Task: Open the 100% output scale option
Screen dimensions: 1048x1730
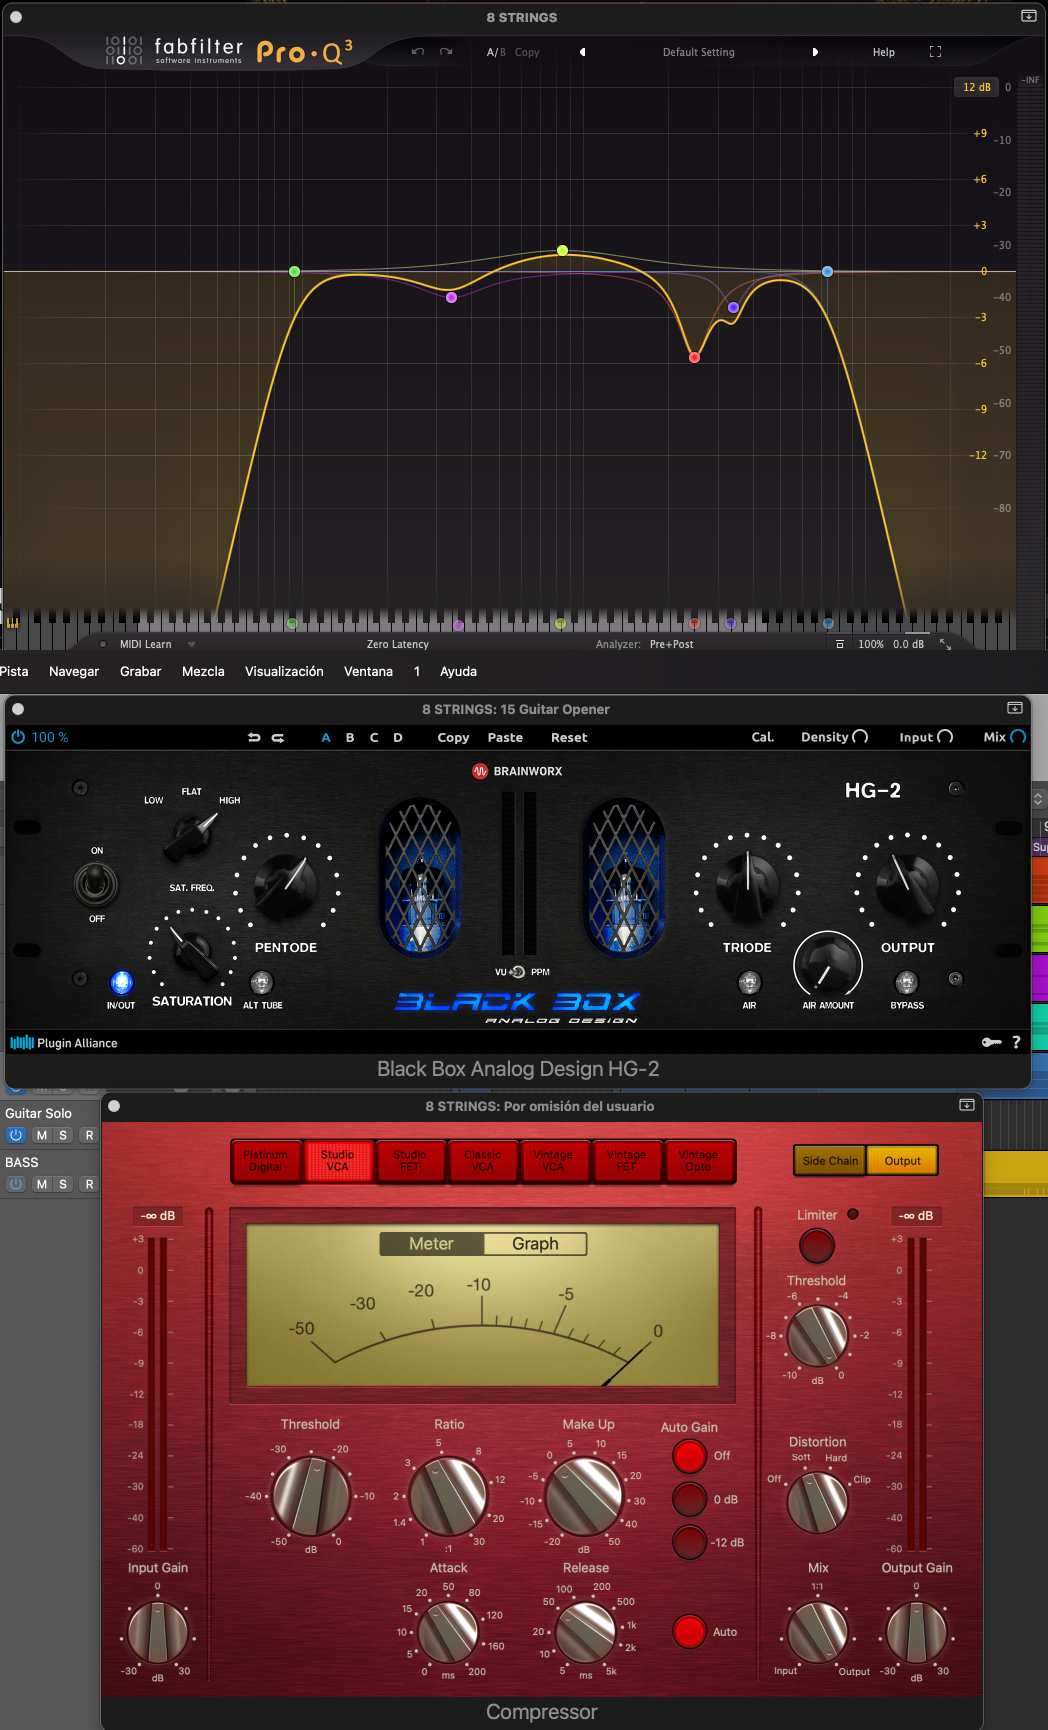Action: 871,645
